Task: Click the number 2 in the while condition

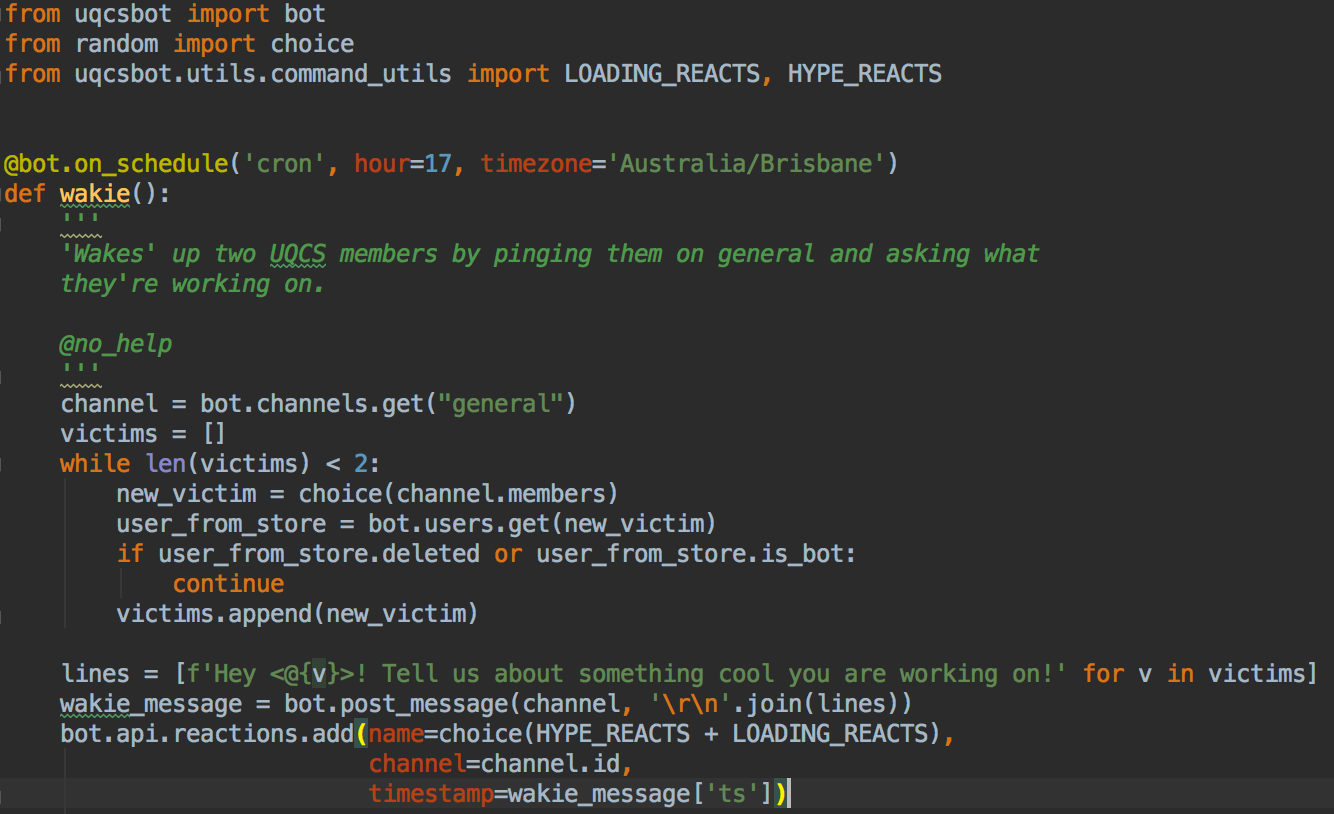Action: coord(361,464)
